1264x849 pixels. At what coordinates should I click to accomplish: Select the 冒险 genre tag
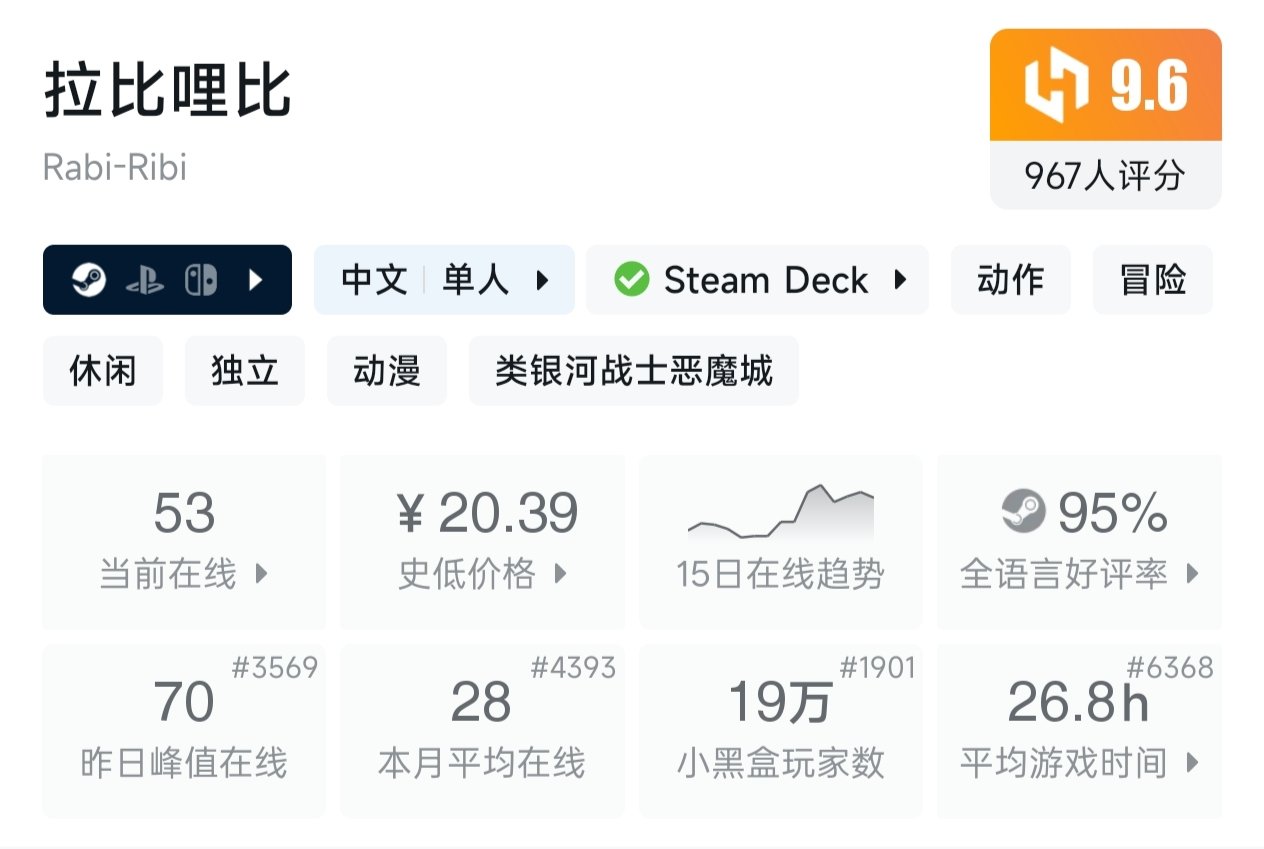click(x=1152, y=280)
